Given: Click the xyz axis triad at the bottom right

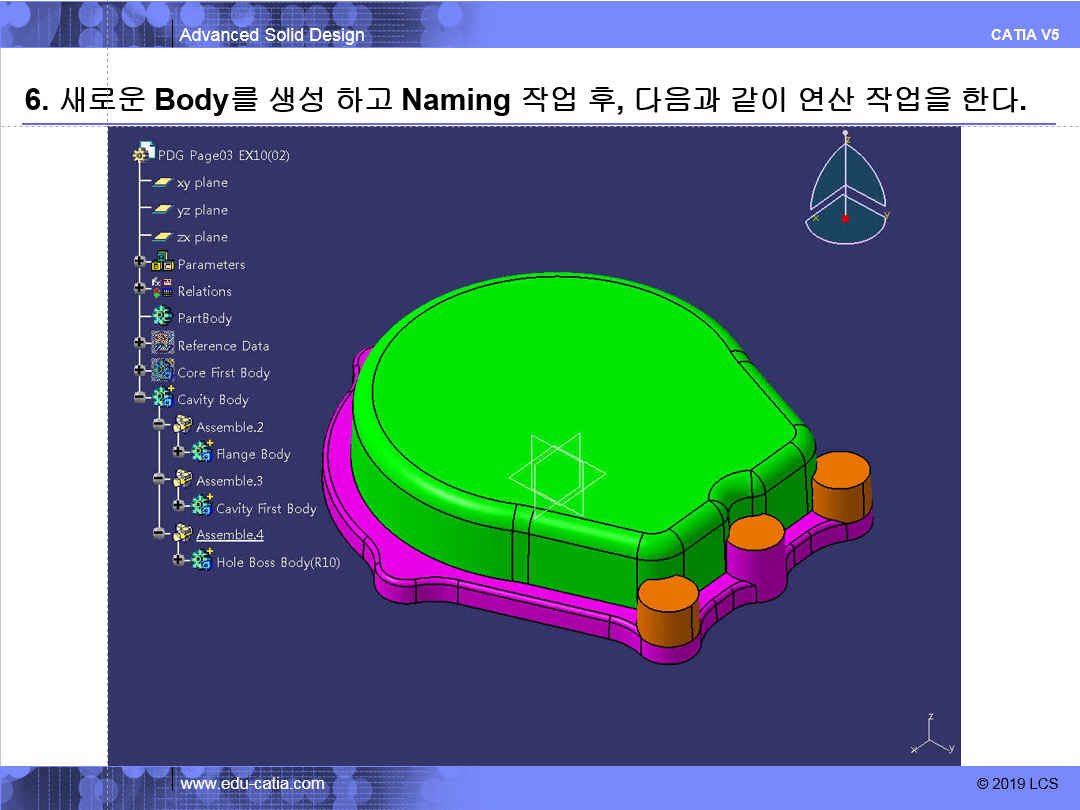Looking at the screenshot, I should coord(931,738).
